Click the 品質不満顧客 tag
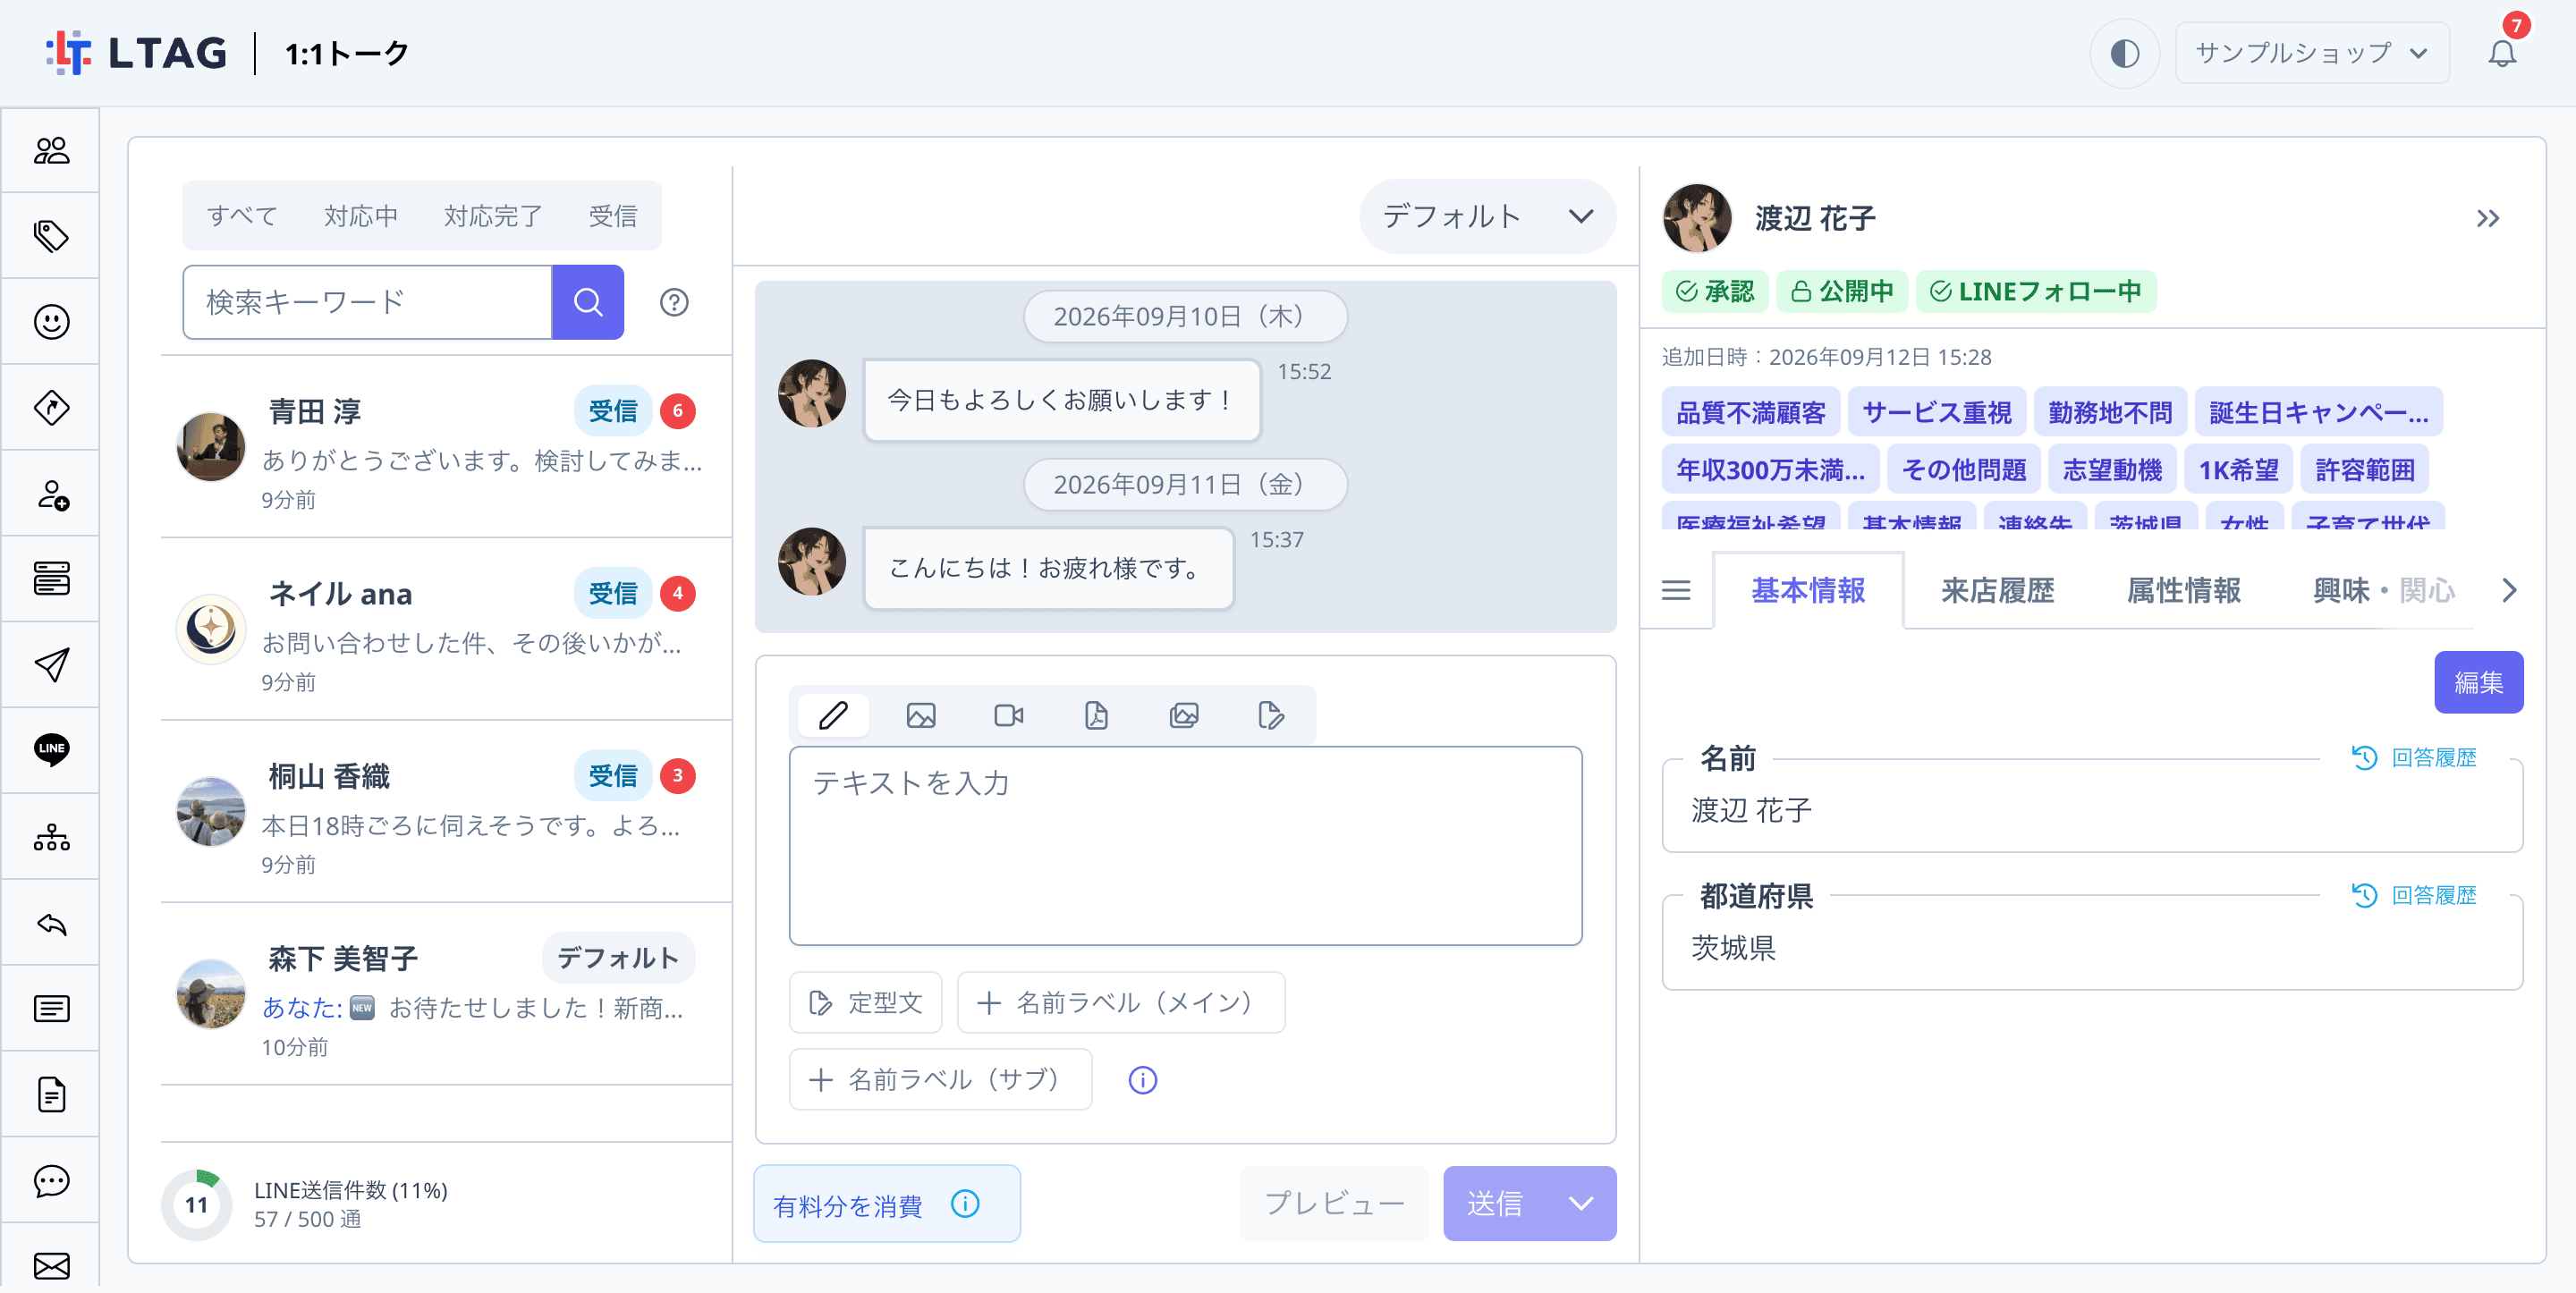2576x1293 pixels. 1750,412
